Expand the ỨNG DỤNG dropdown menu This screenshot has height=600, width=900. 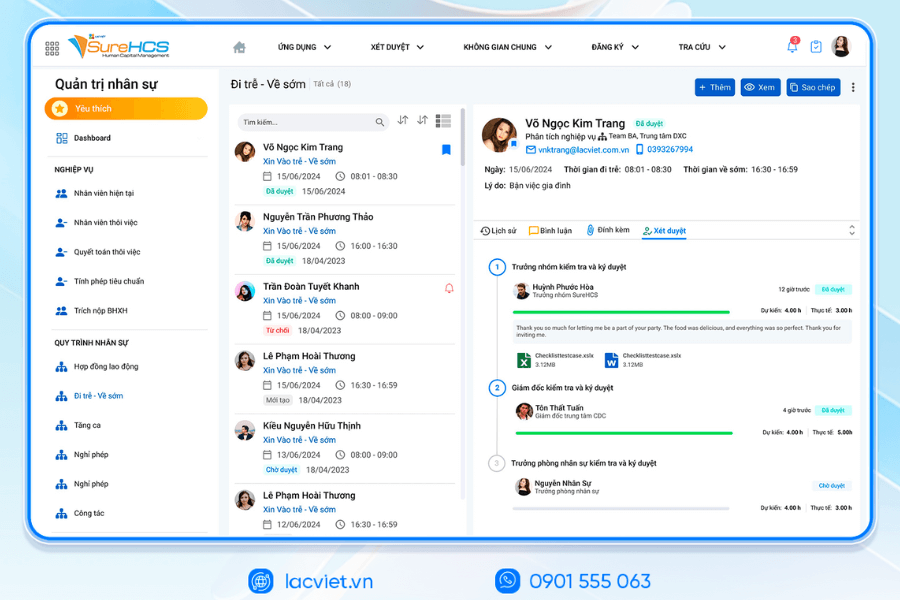304,47
